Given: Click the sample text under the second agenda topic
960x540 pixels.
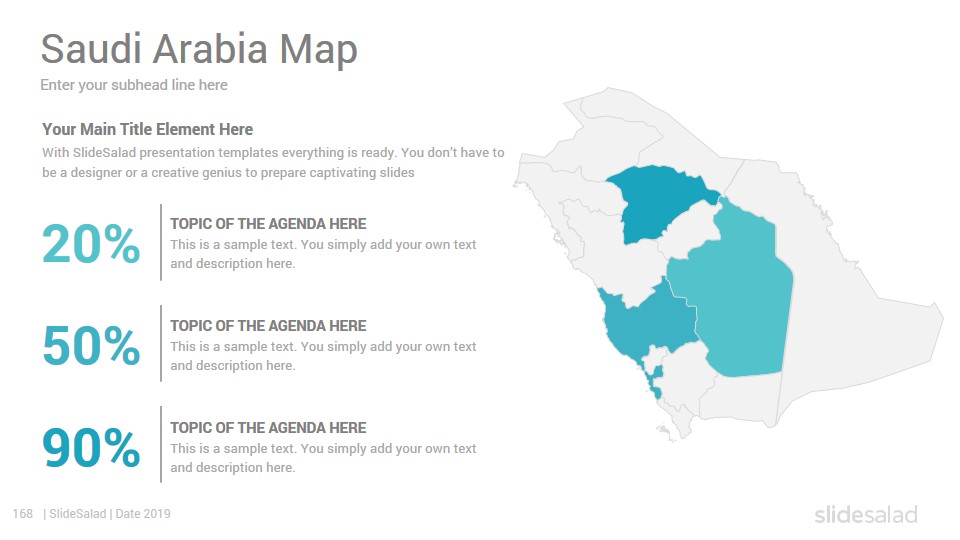Looking at the screenshot, I should 323,356.
